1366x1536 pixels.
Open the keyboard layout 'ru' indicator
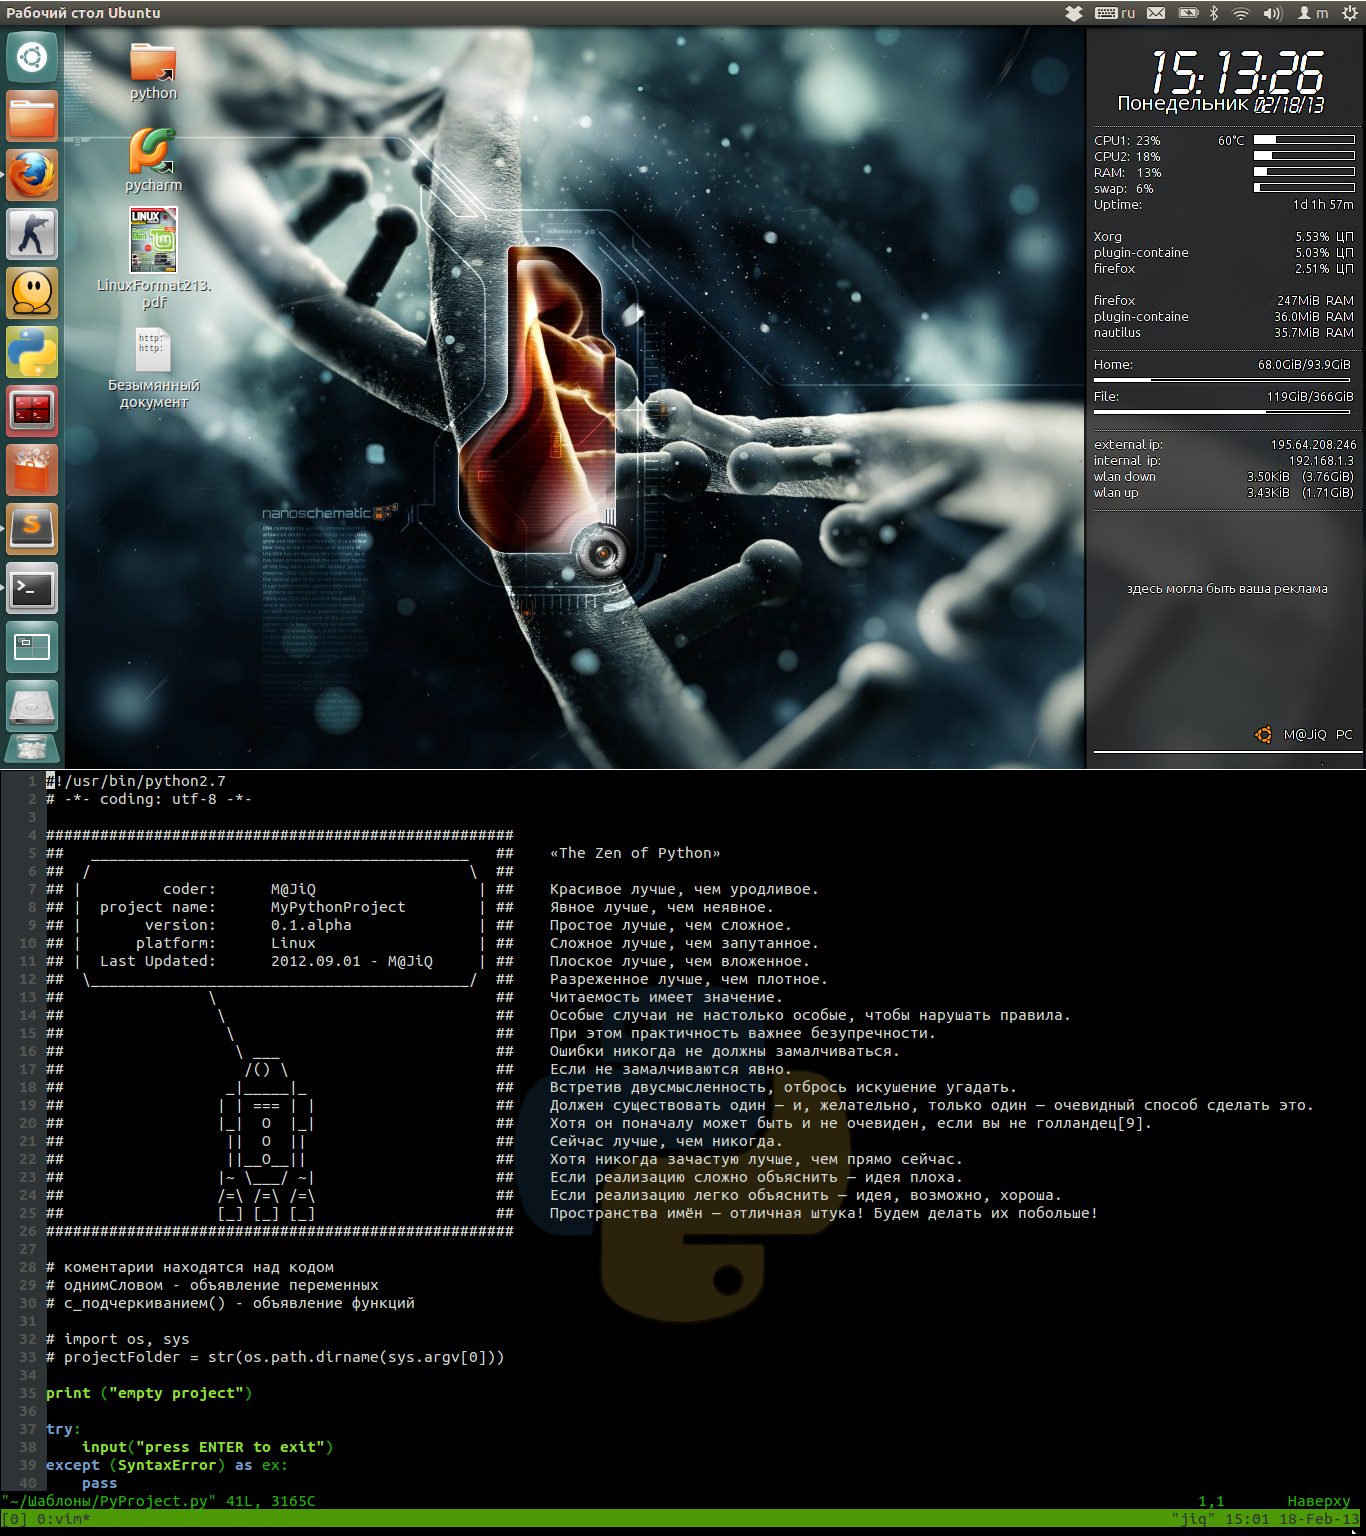1115,13
